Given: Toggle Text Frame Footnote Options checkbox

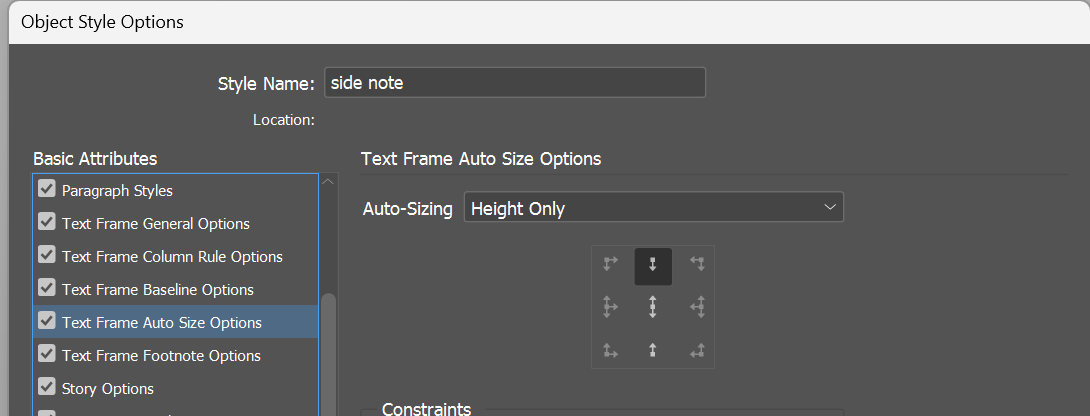Looking at the screenshot, I should (46, 354).
